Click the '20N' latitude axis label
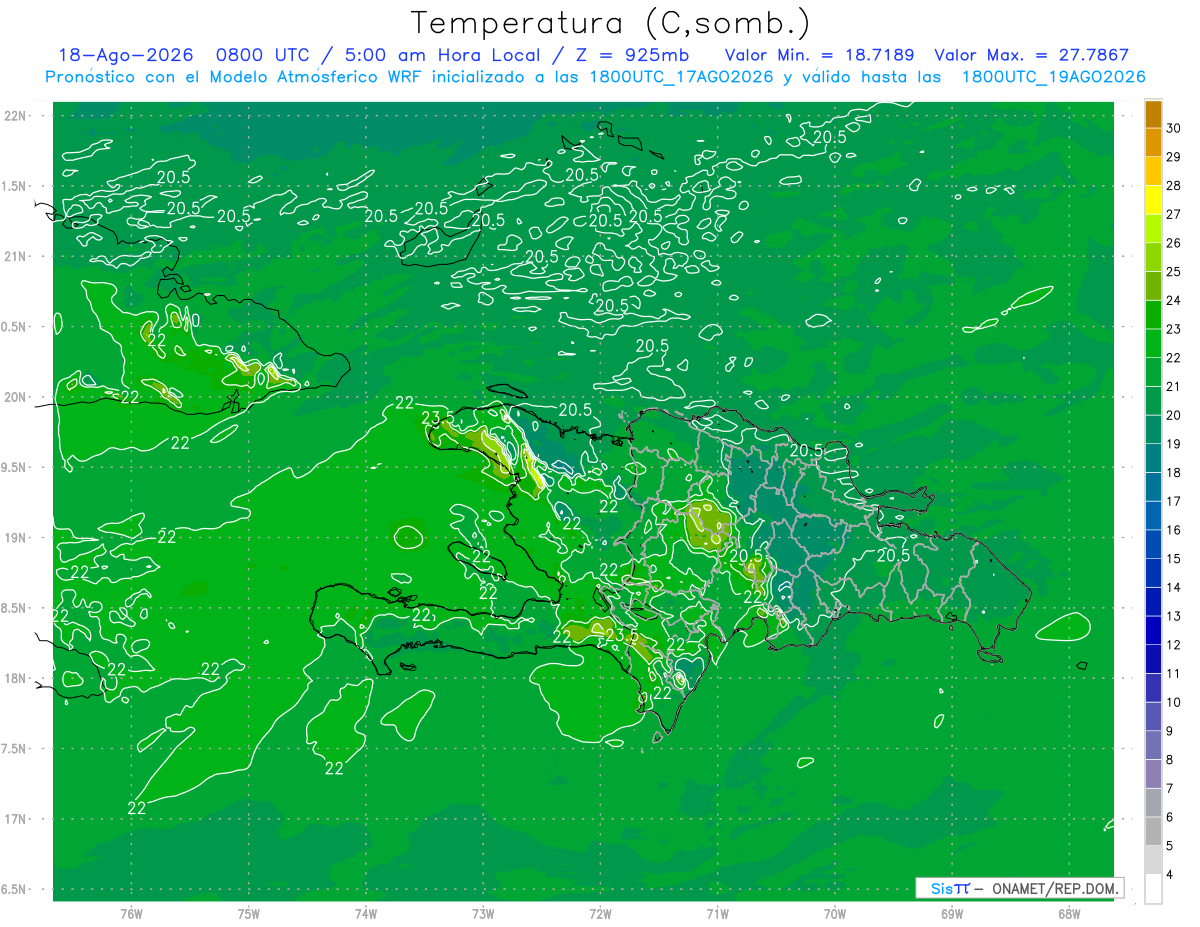This screenshot has height=927, width=1200. (16, 397)
